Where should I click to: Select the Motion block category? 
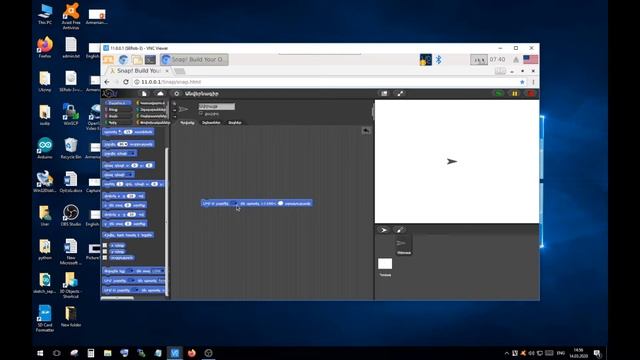[119, 103]
